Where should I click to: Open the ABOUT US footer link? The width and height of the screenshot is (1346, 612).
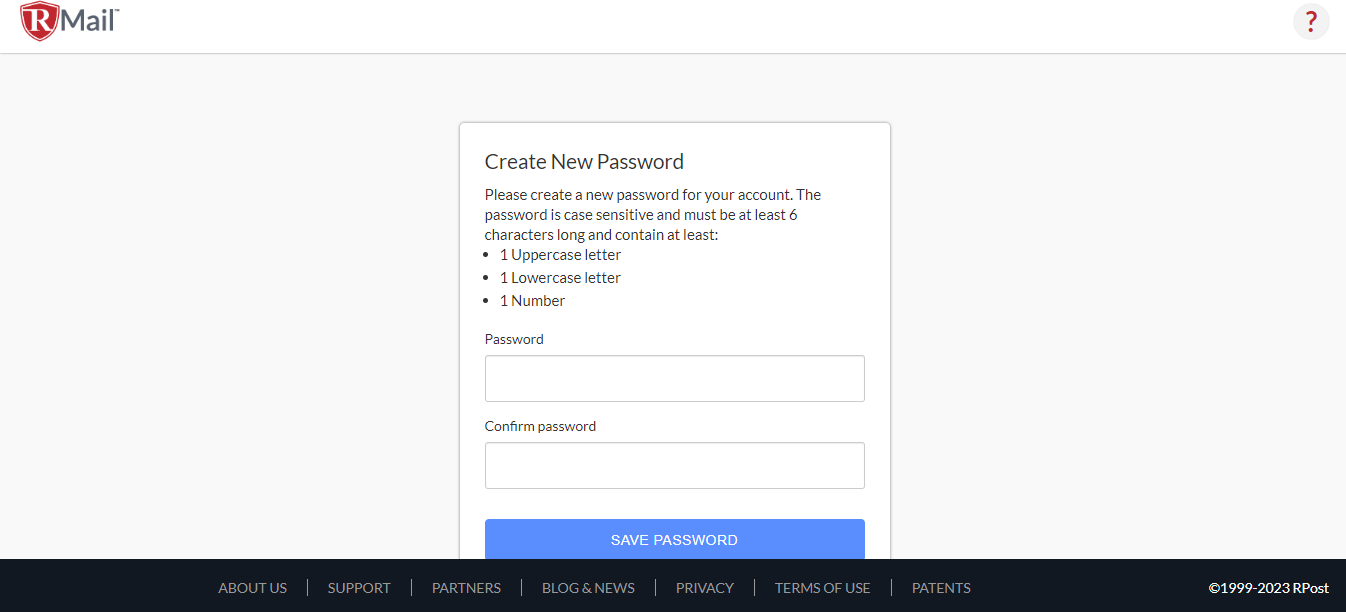pos(253,588)
